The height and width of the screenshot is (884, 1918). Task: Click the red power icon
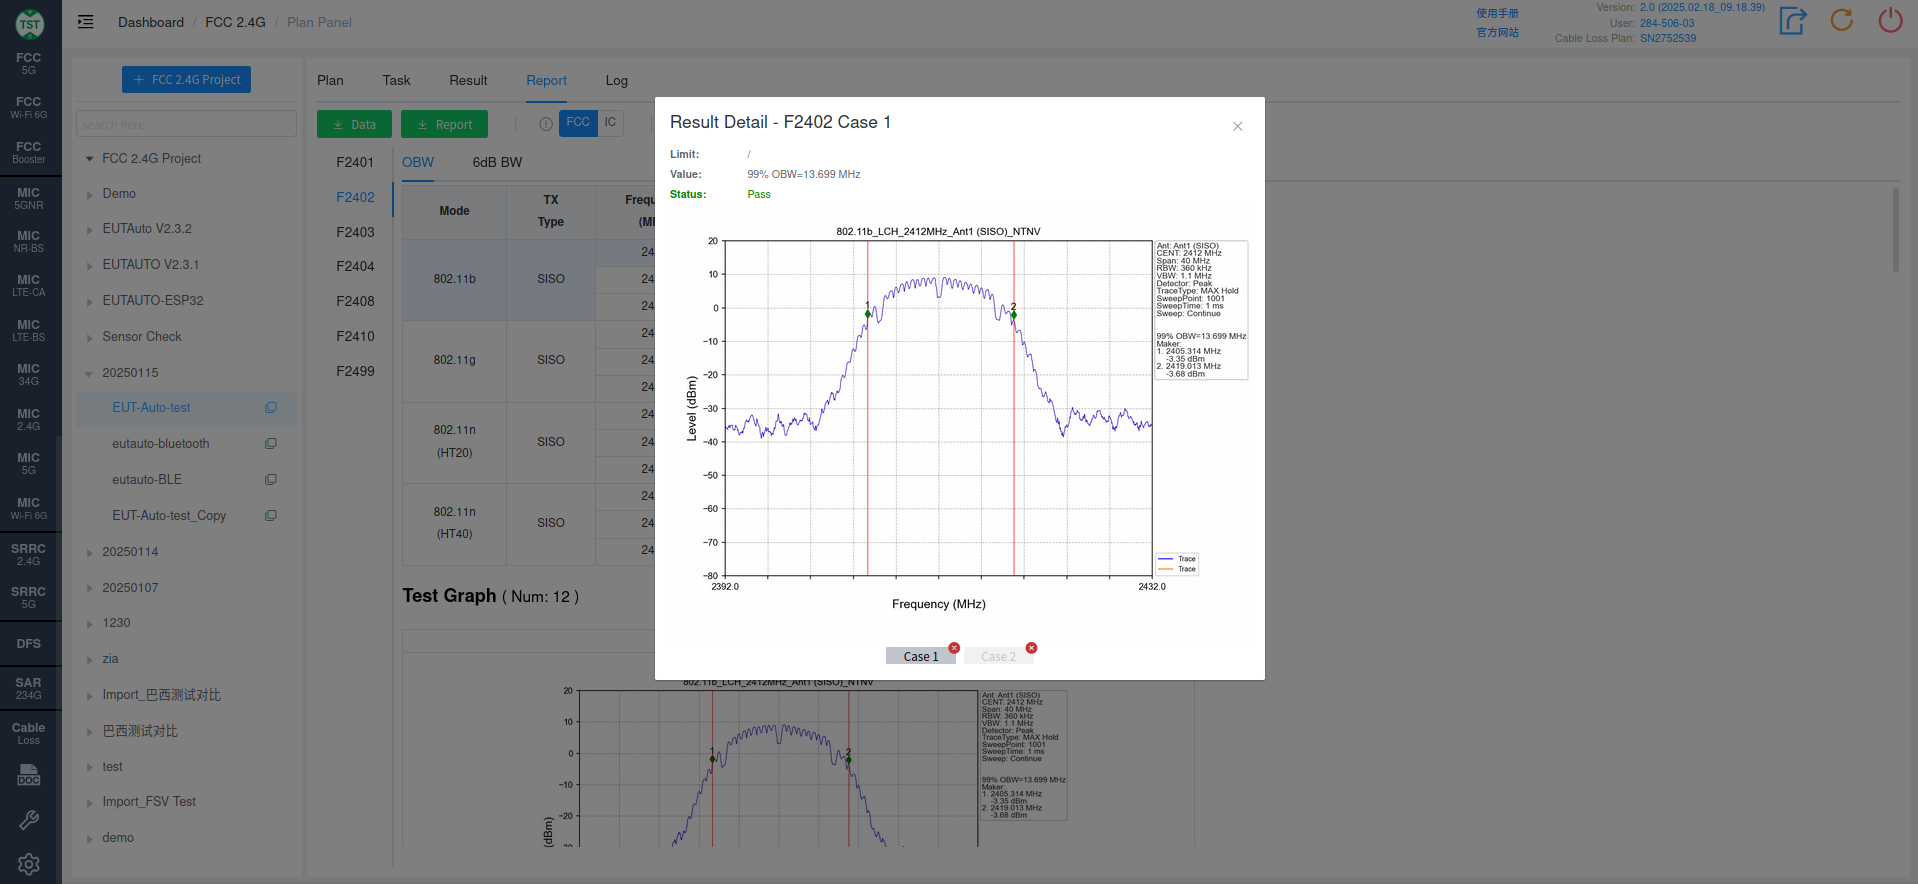pyautogui.click(x=1890, y=20)
